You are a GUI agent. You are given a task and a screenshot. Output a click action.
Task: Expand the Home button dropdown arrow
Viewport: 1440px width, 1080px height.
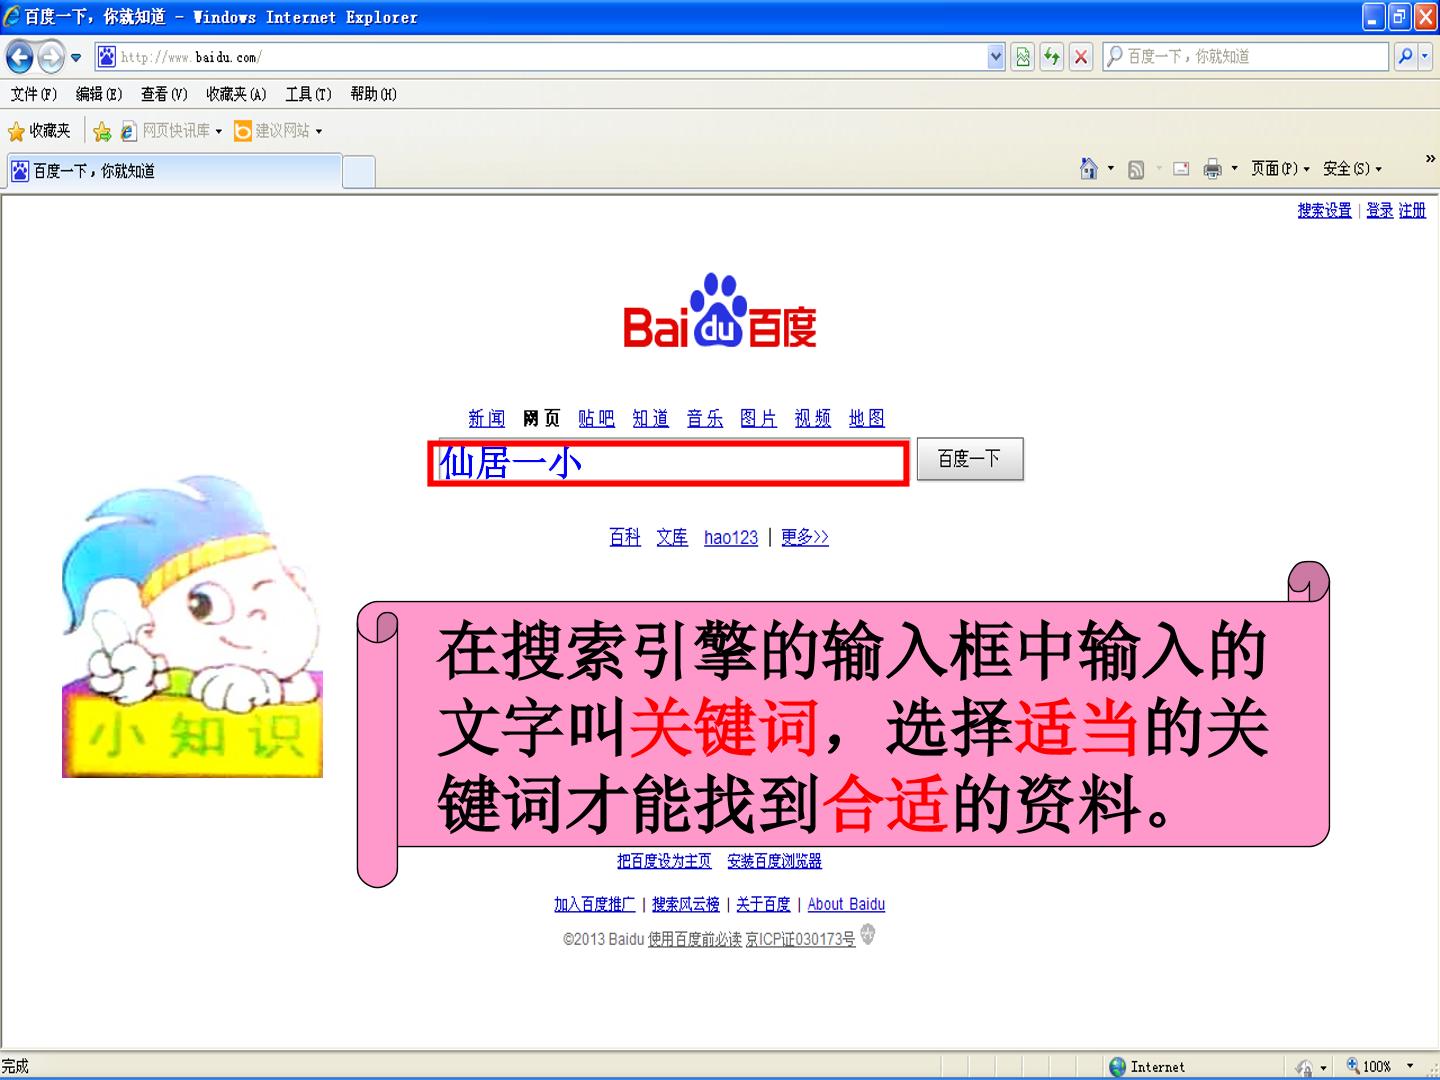(x=1111, y=169)
